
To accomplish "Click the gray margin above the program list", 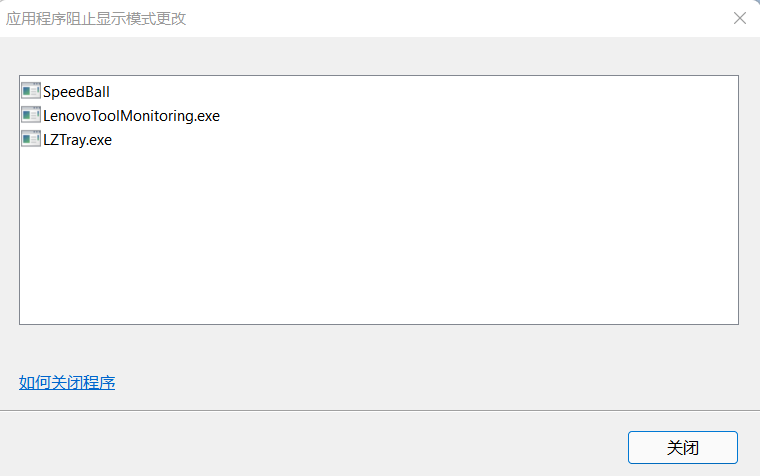I will pos(379,56).
